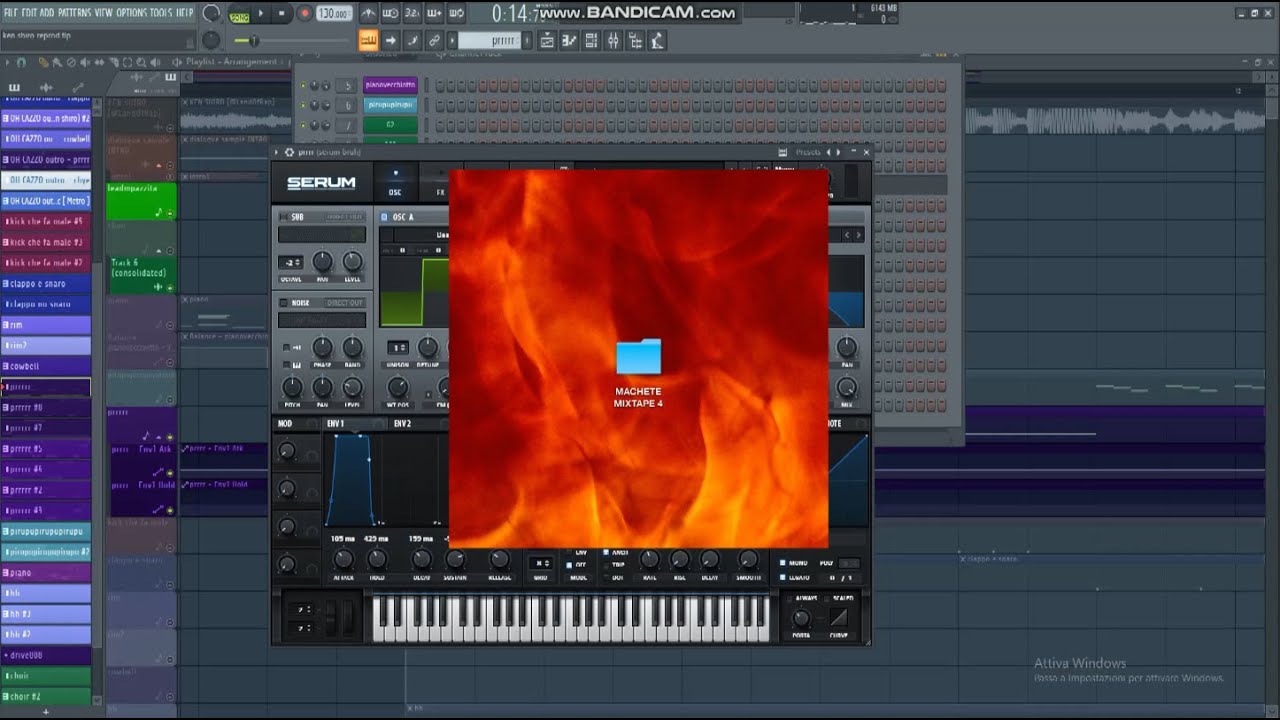This screenshot has height=720, width=1280.
Task: Toggle the LEGATO checkbox in Serum
Action: 783,577
